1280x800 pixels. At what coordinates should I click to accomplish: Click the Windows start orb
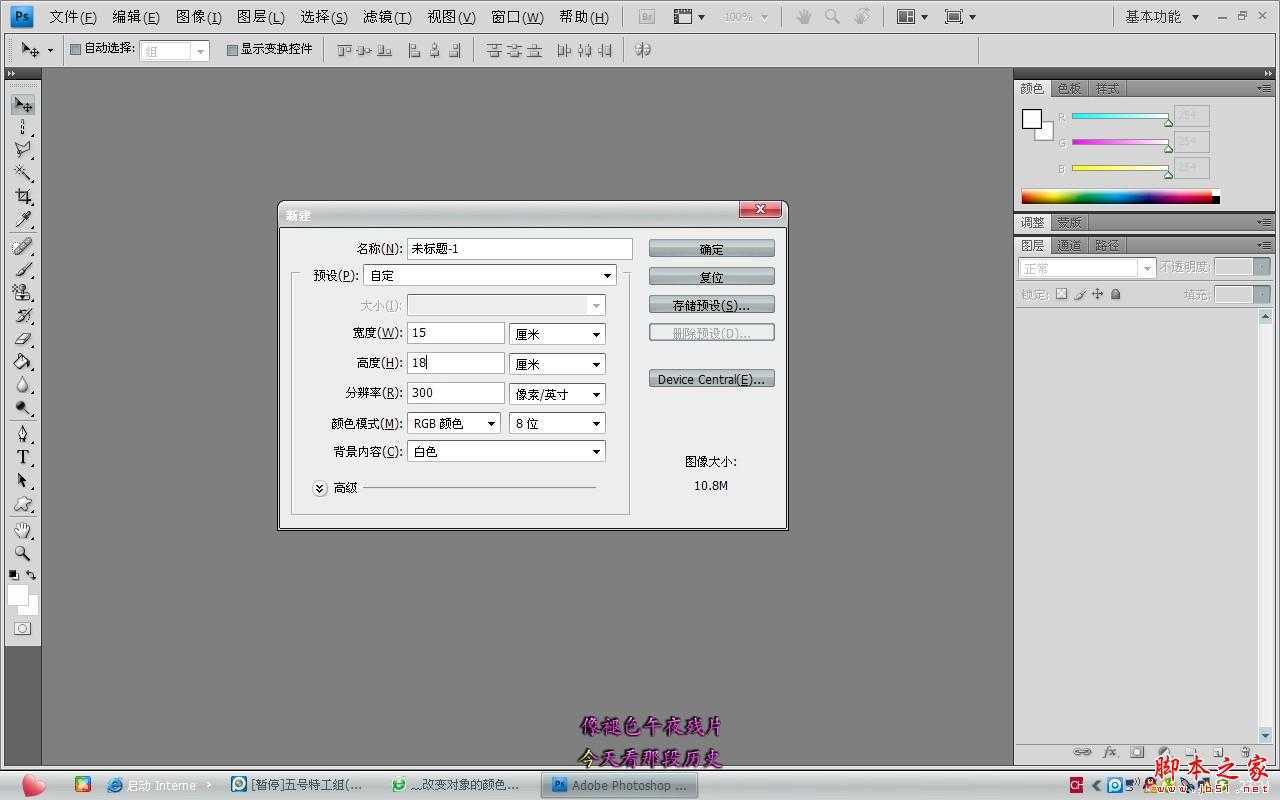click(33, 785)
